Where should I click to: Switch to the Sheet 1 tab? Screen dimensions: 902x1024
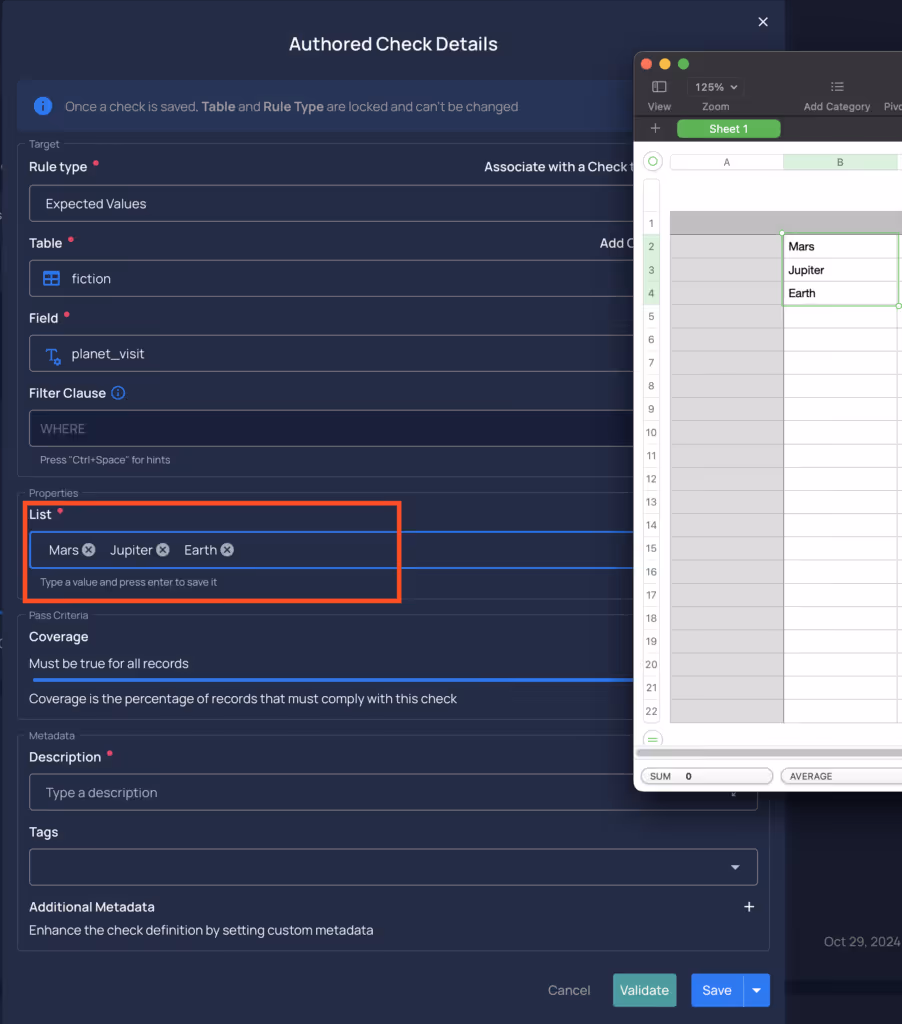point(728,129)
